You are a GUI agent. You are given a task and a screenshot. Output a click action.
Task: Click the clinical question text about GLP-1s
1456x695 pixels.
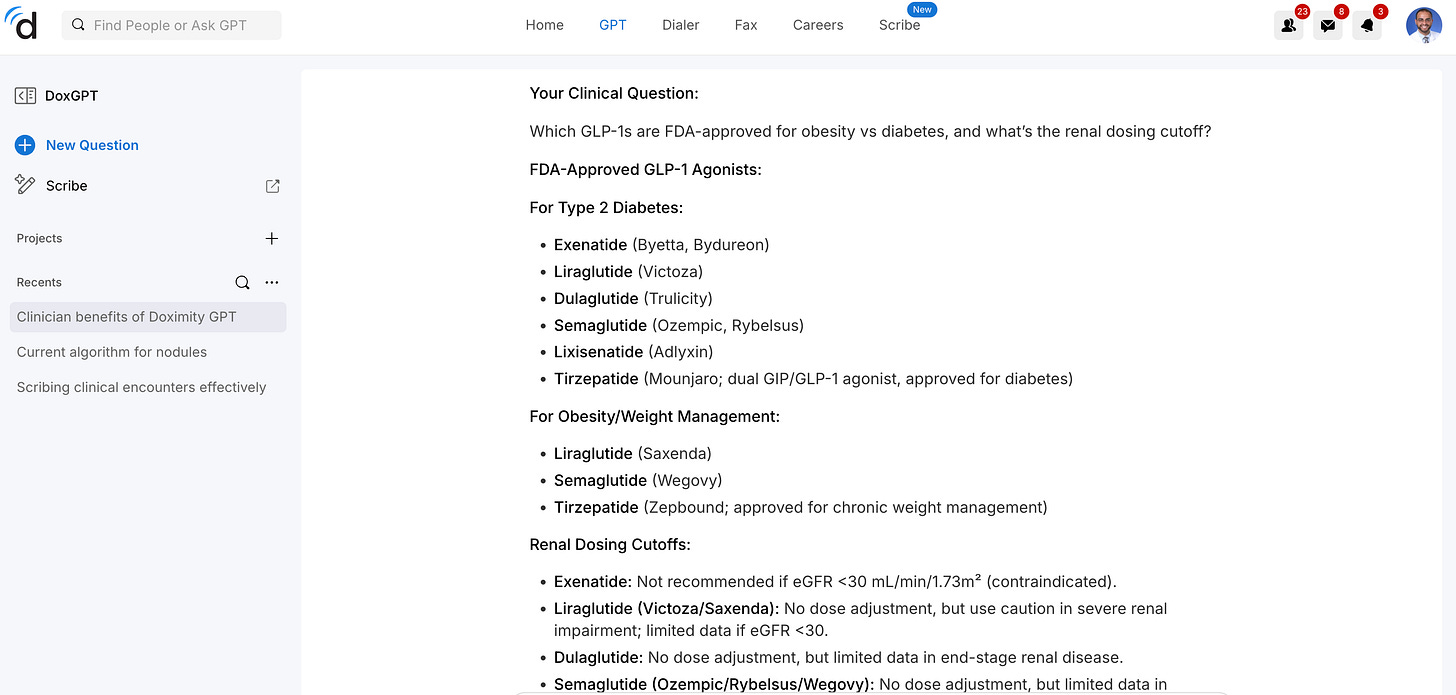coord(870,132)
